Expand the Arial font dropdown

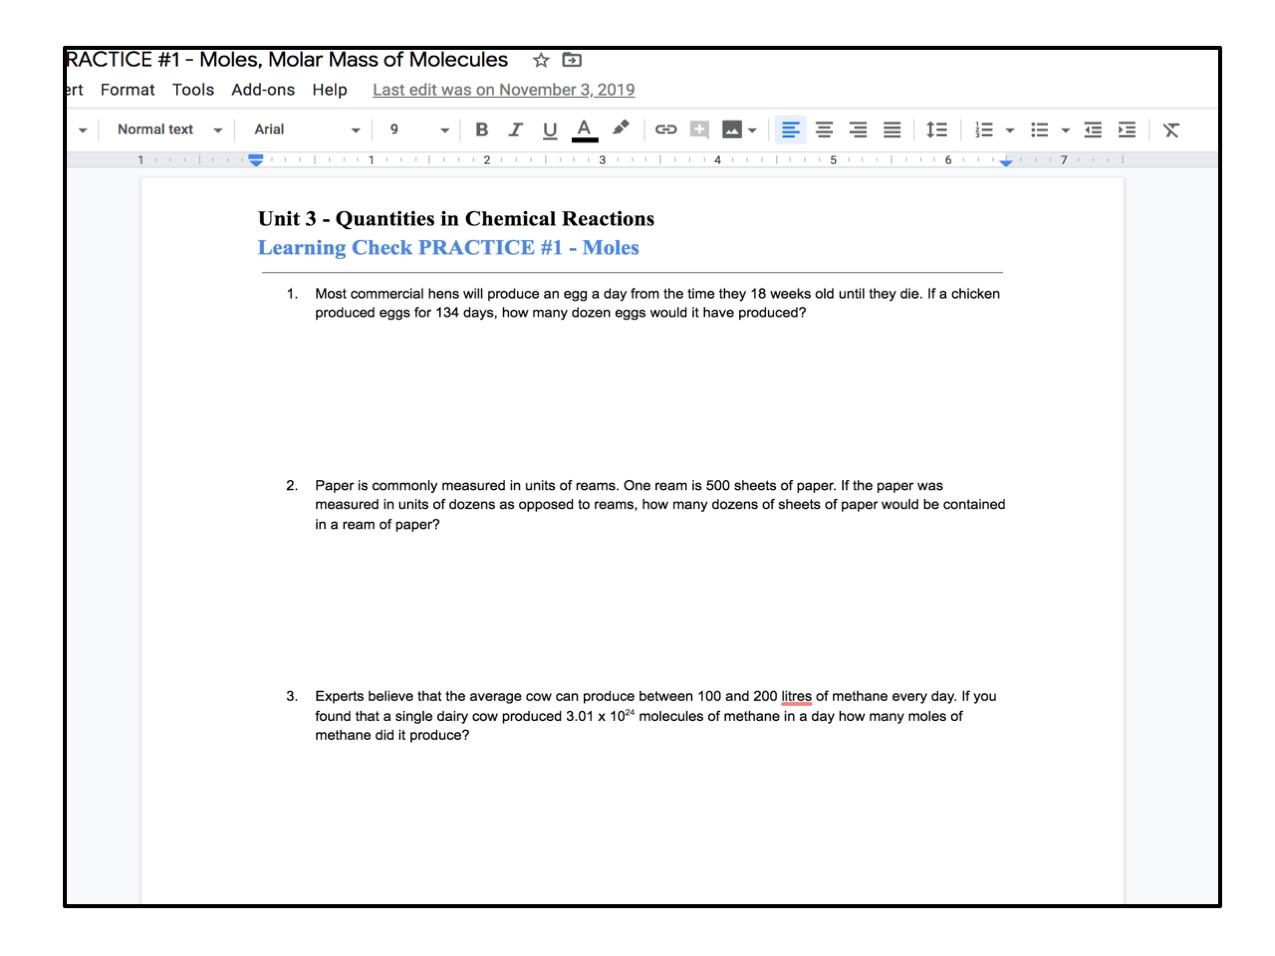pyautogui.click(x=306, y=129)
